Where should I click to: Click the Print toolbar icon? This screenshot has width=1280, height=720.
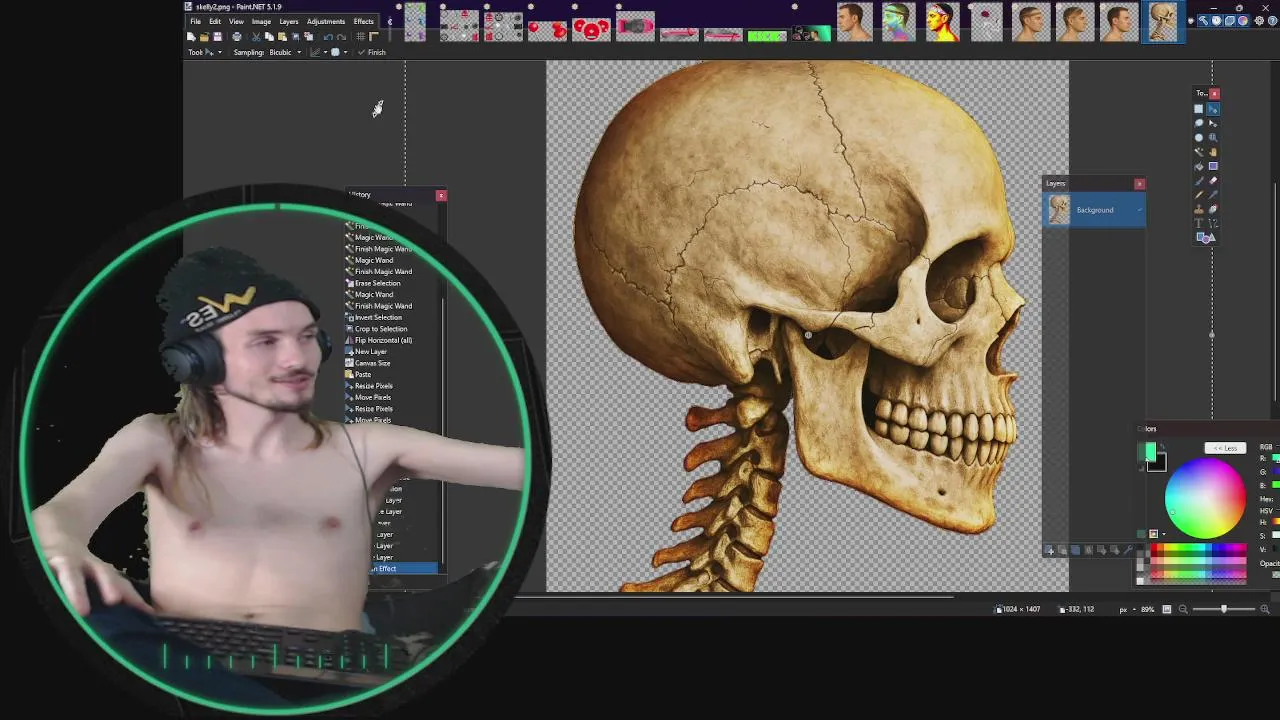tap(236, 37)
